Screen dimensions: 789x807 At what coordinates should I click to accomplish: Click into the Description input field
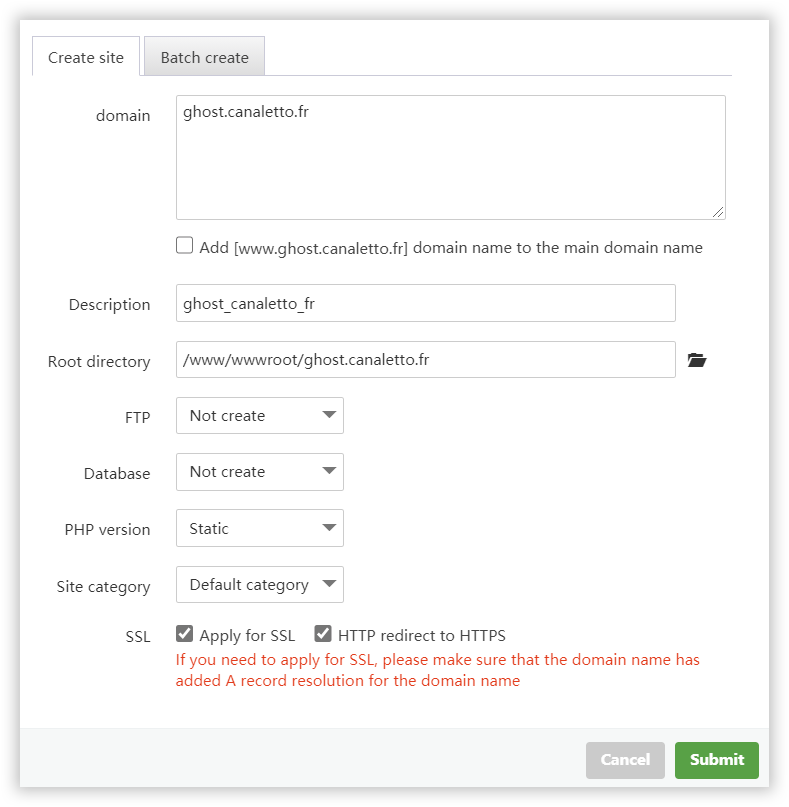coord(425,303)
